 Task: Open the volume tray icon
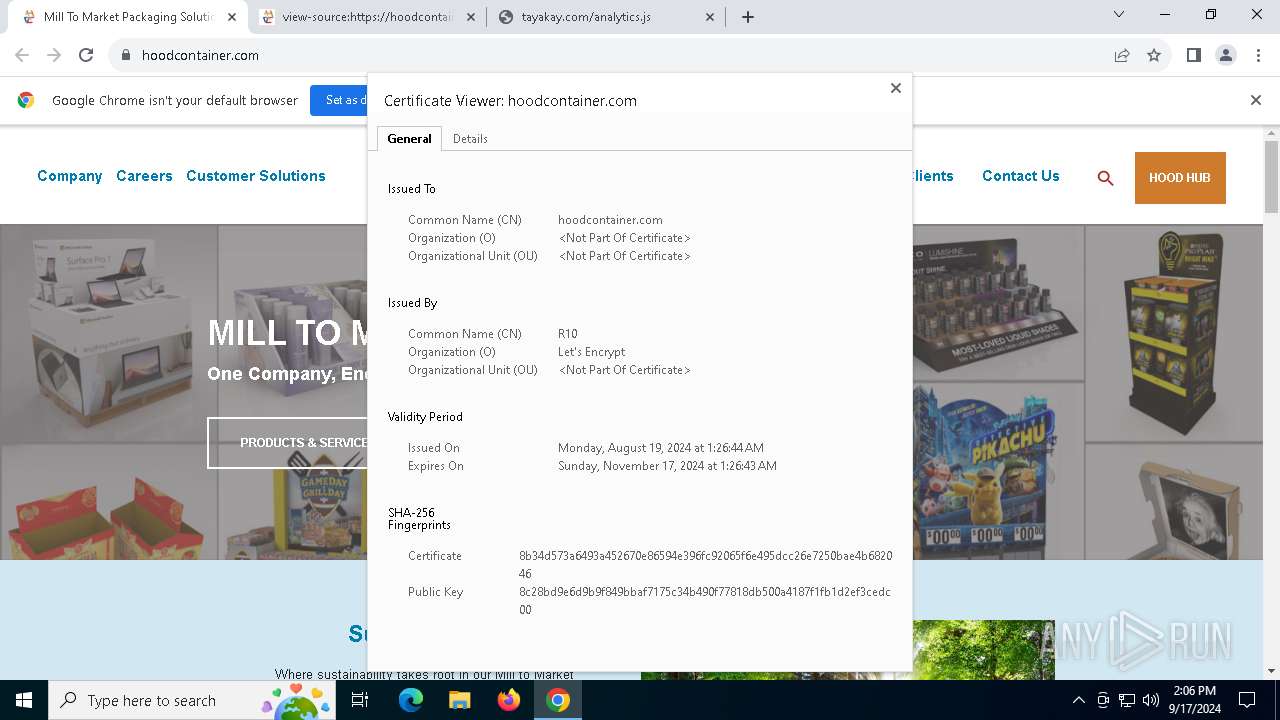click(1151, 700)
